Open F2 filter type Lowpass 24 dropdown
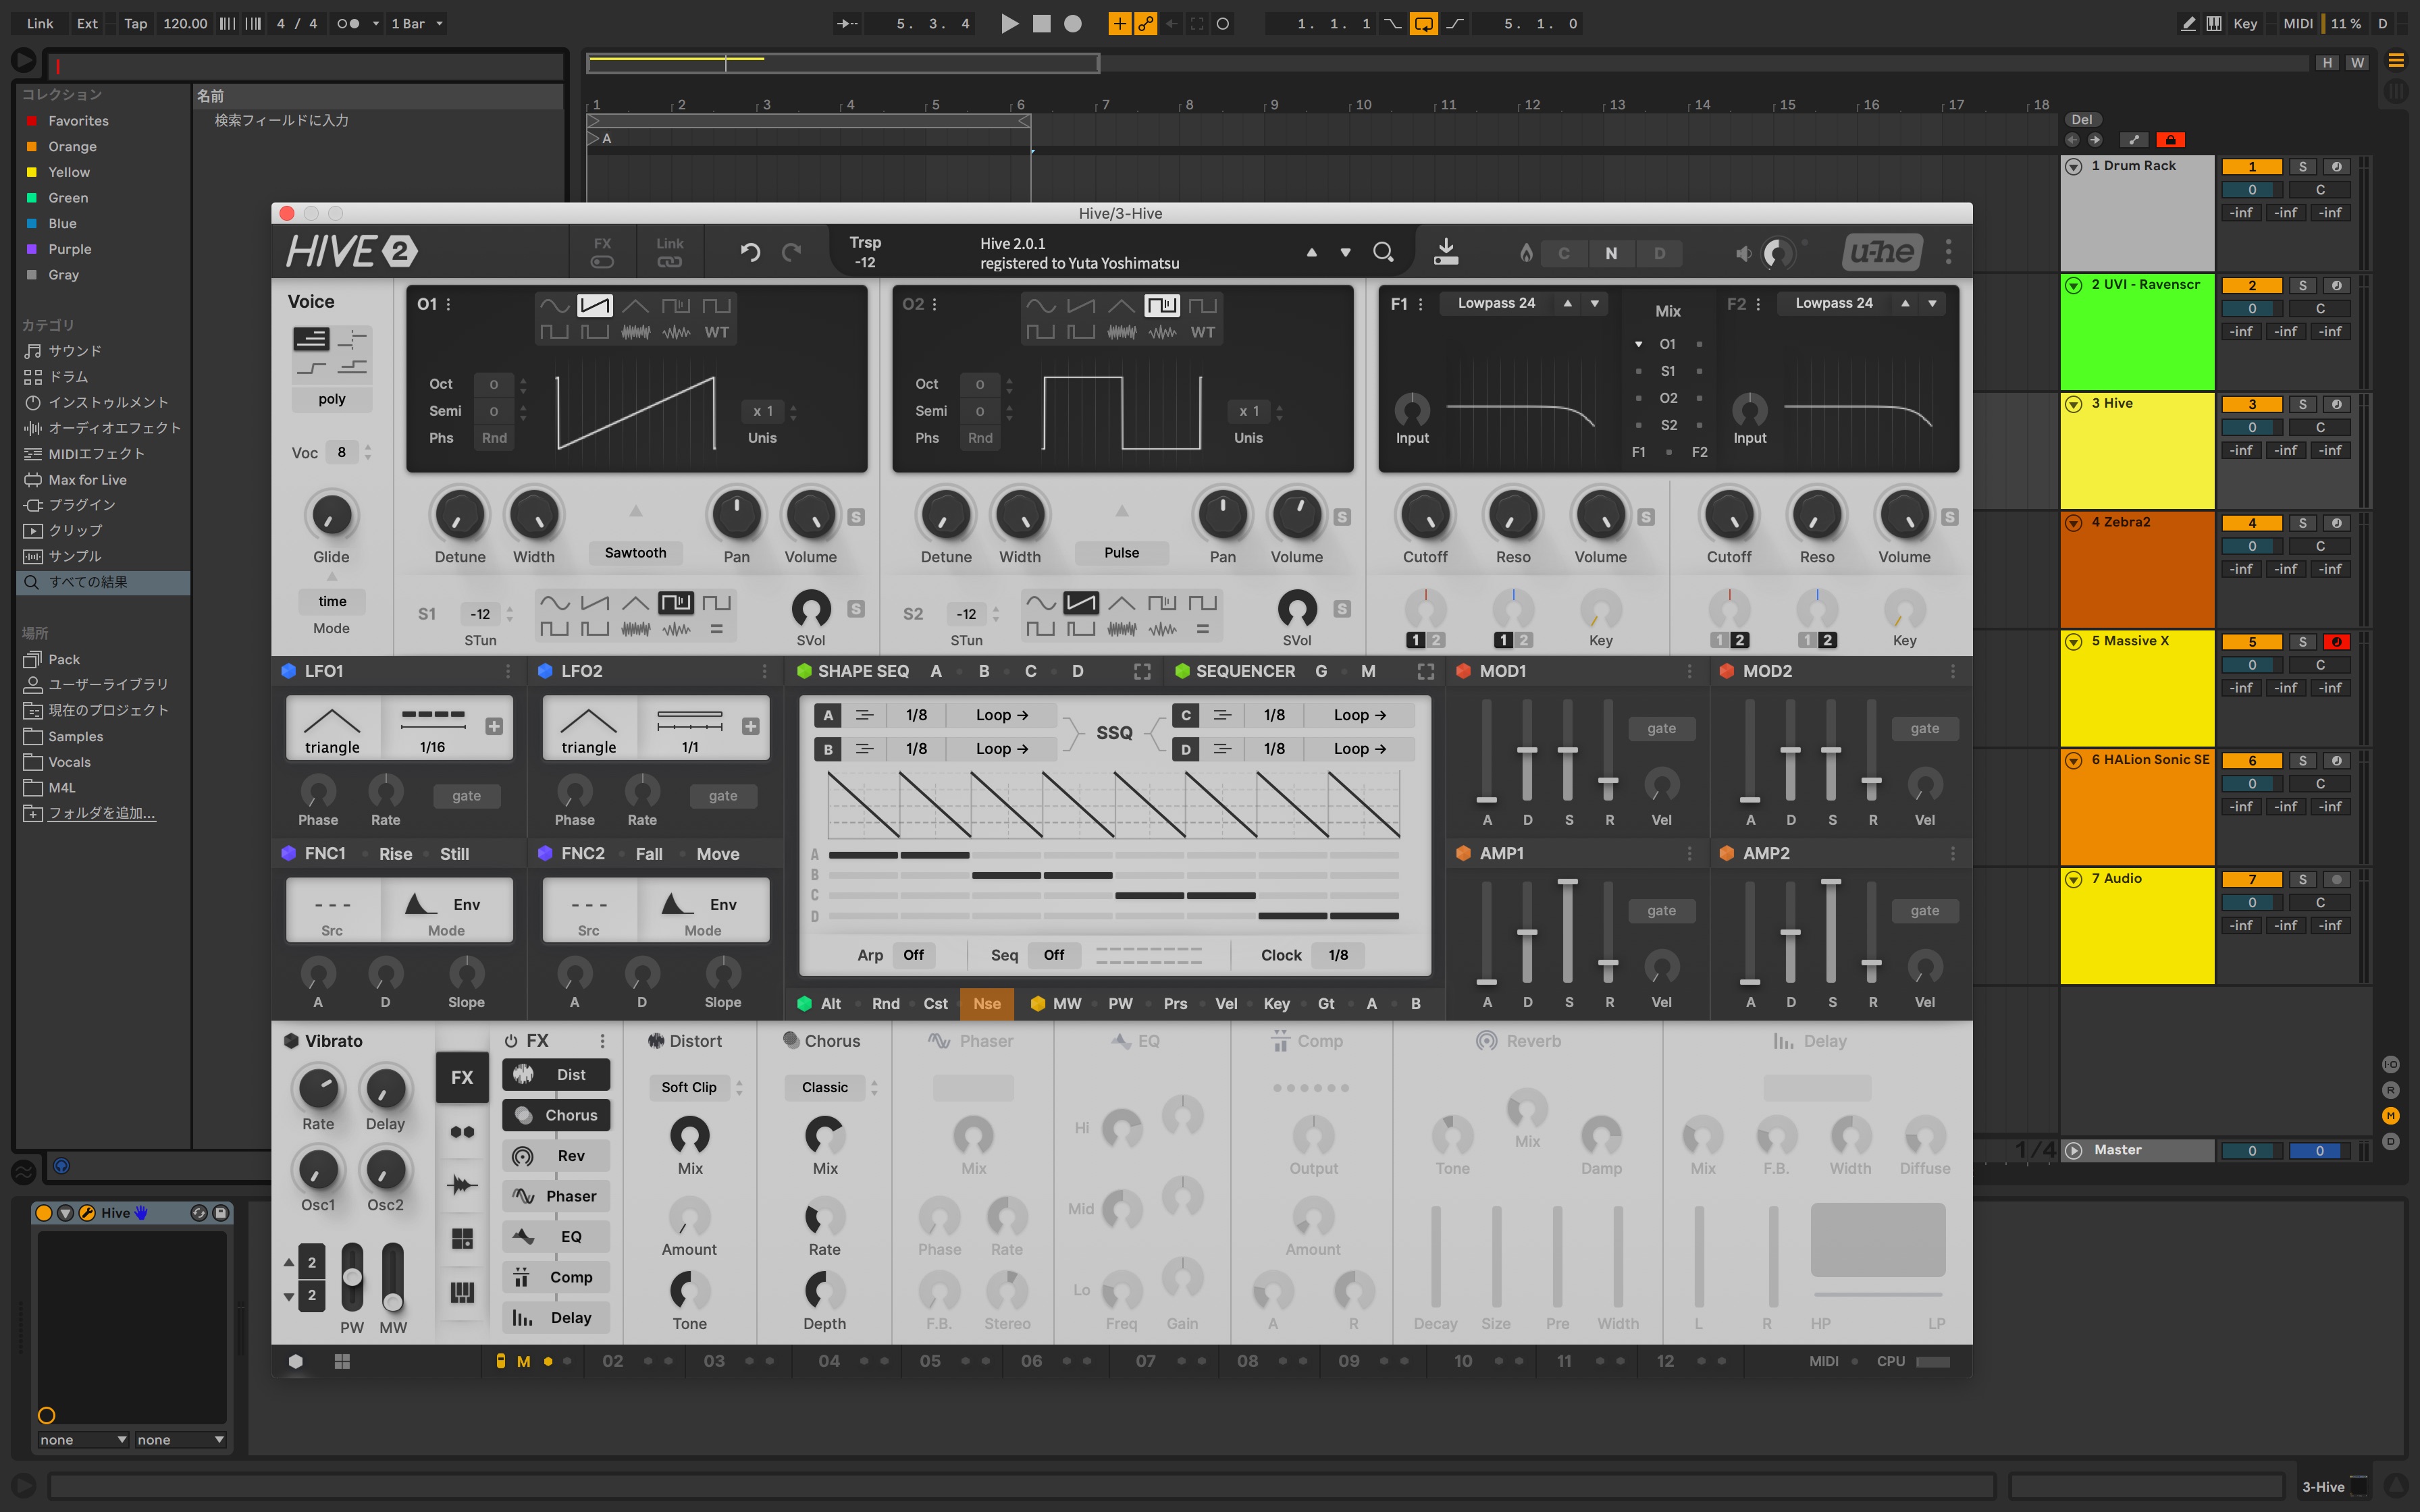This screenshot has width=2420, height=1512. coord(1834,303)
